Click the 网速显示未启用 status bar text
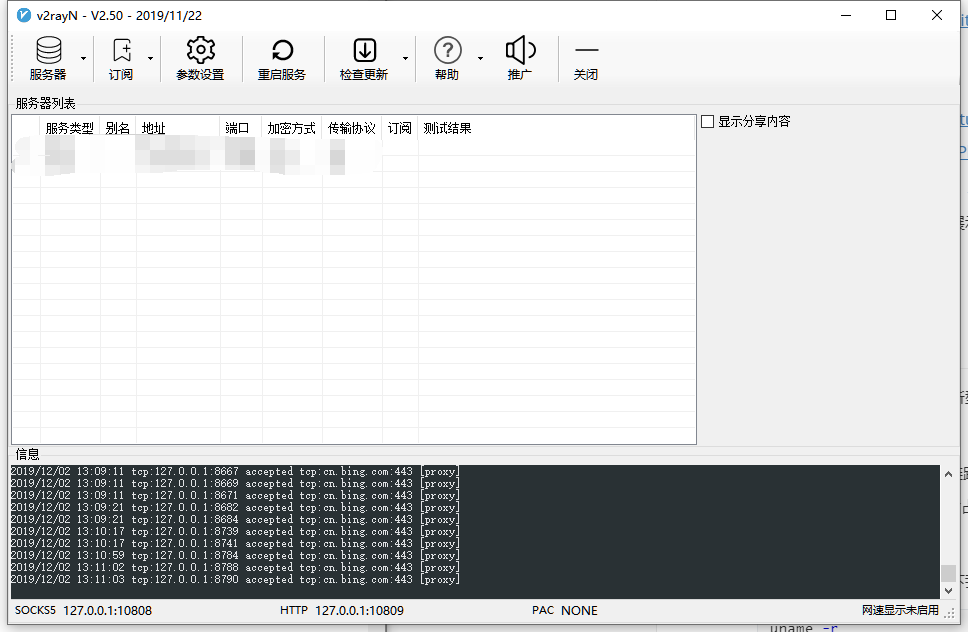968x632 pixels. [900, 610]
